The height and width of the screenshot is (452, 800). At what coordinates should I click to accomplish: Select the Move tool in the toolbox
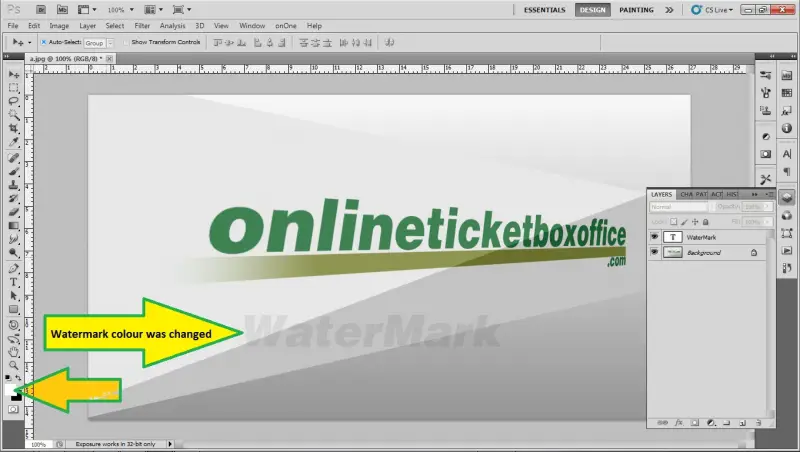pos(14,74)
